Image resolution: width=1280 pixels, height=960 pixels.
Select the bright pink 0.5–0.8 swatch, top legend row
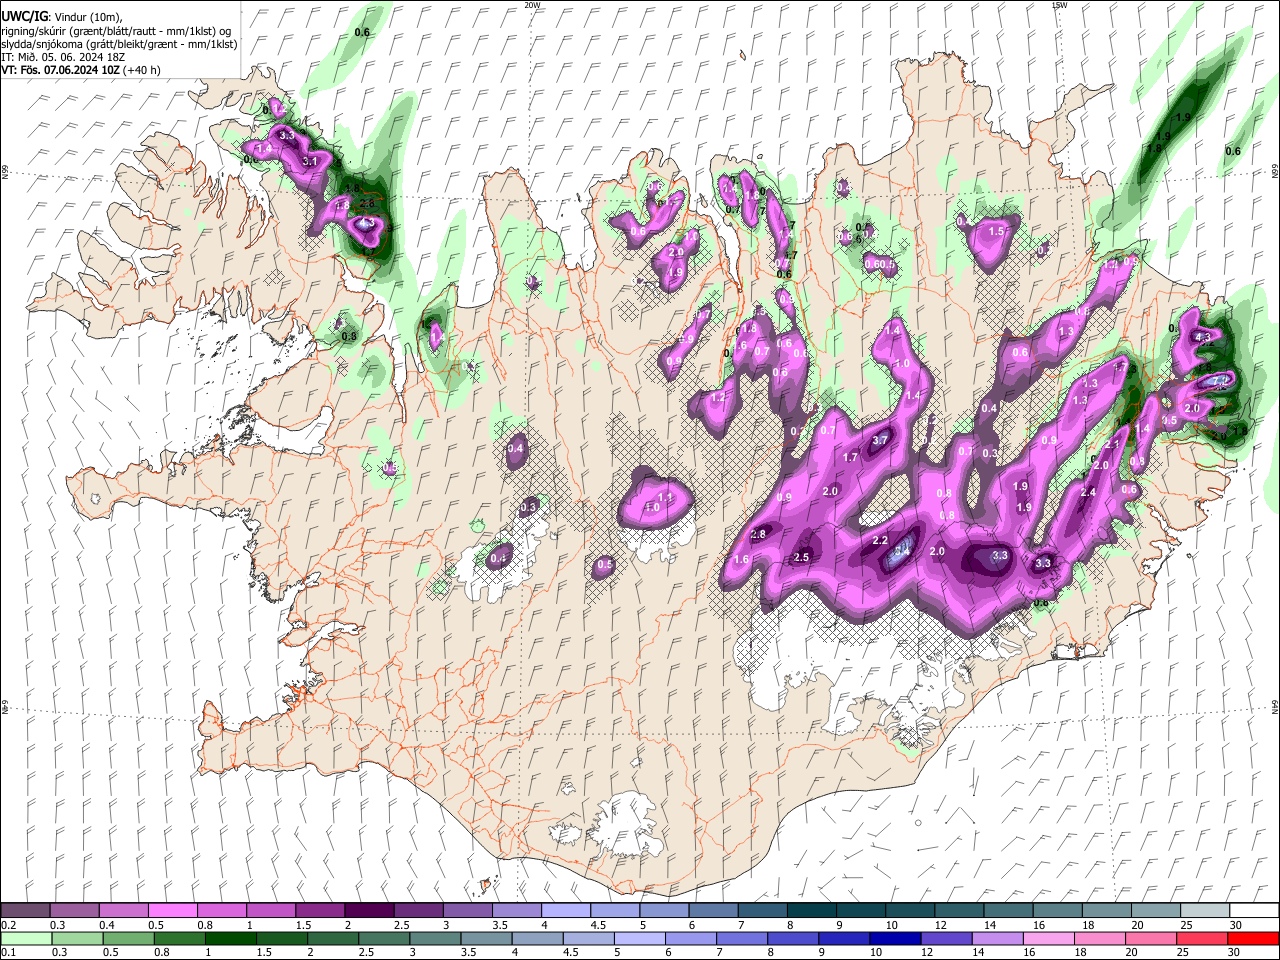(x=172, y=911)
